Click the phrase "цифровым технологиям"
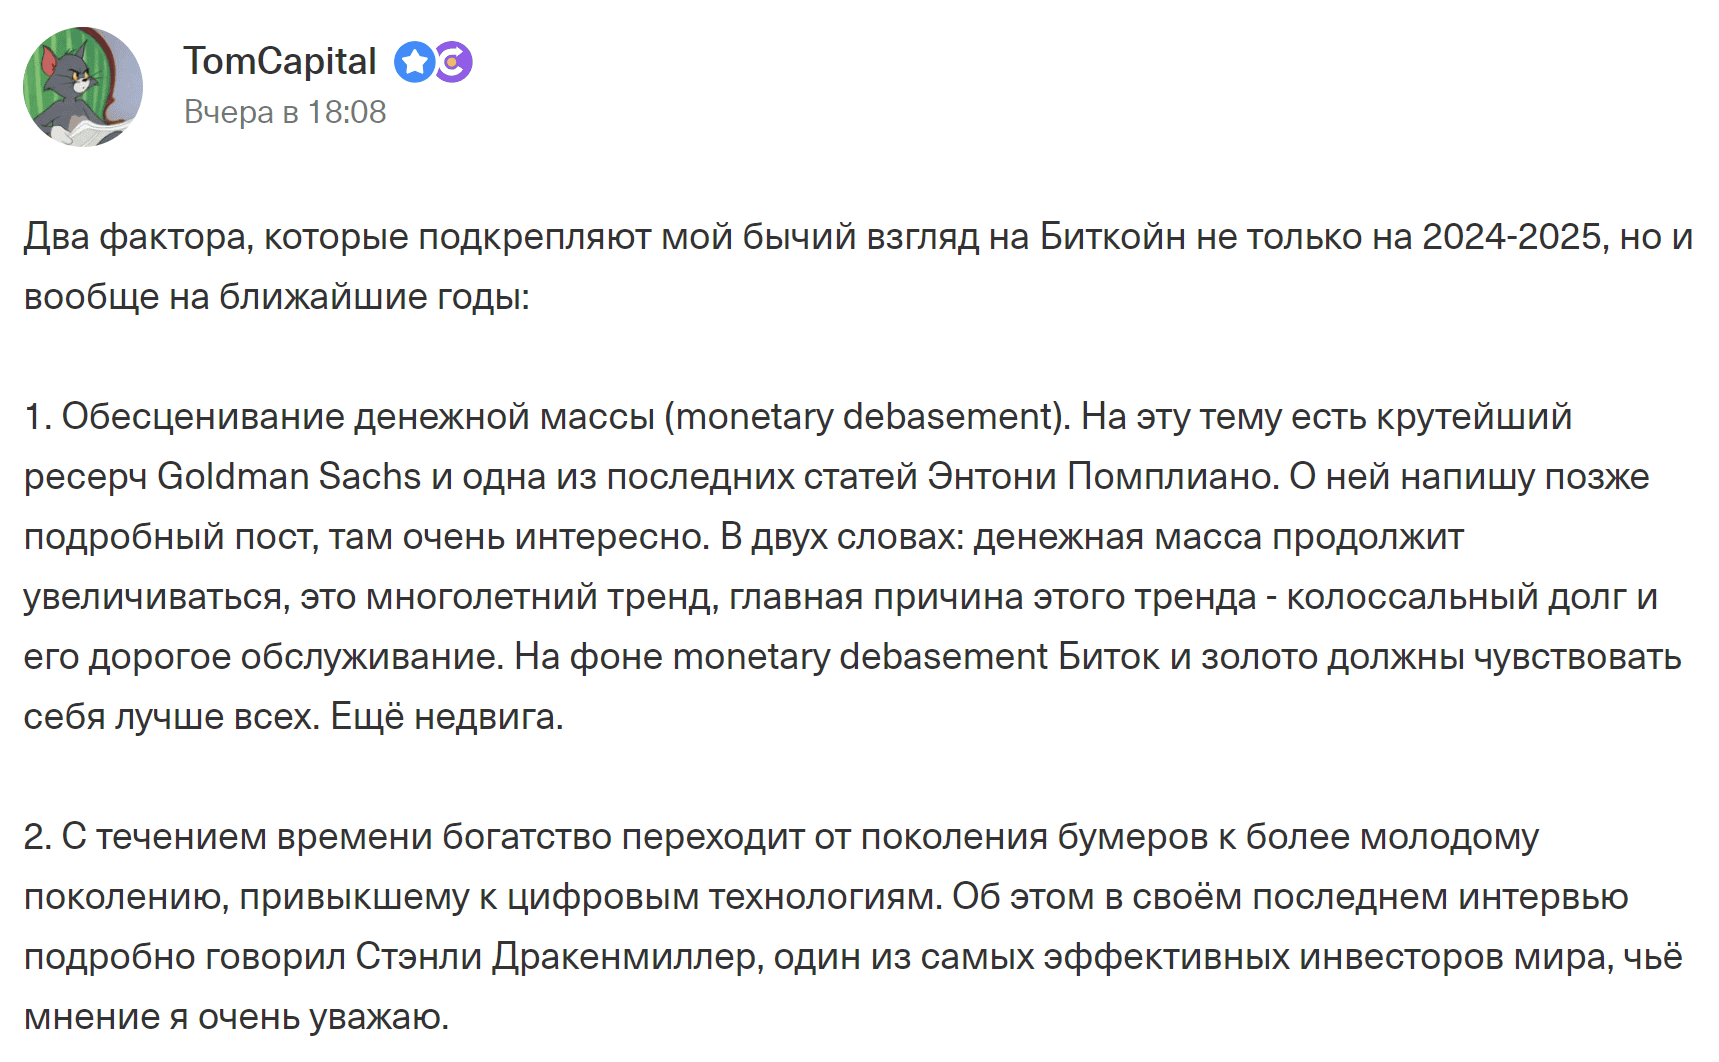 coord(724,897)
